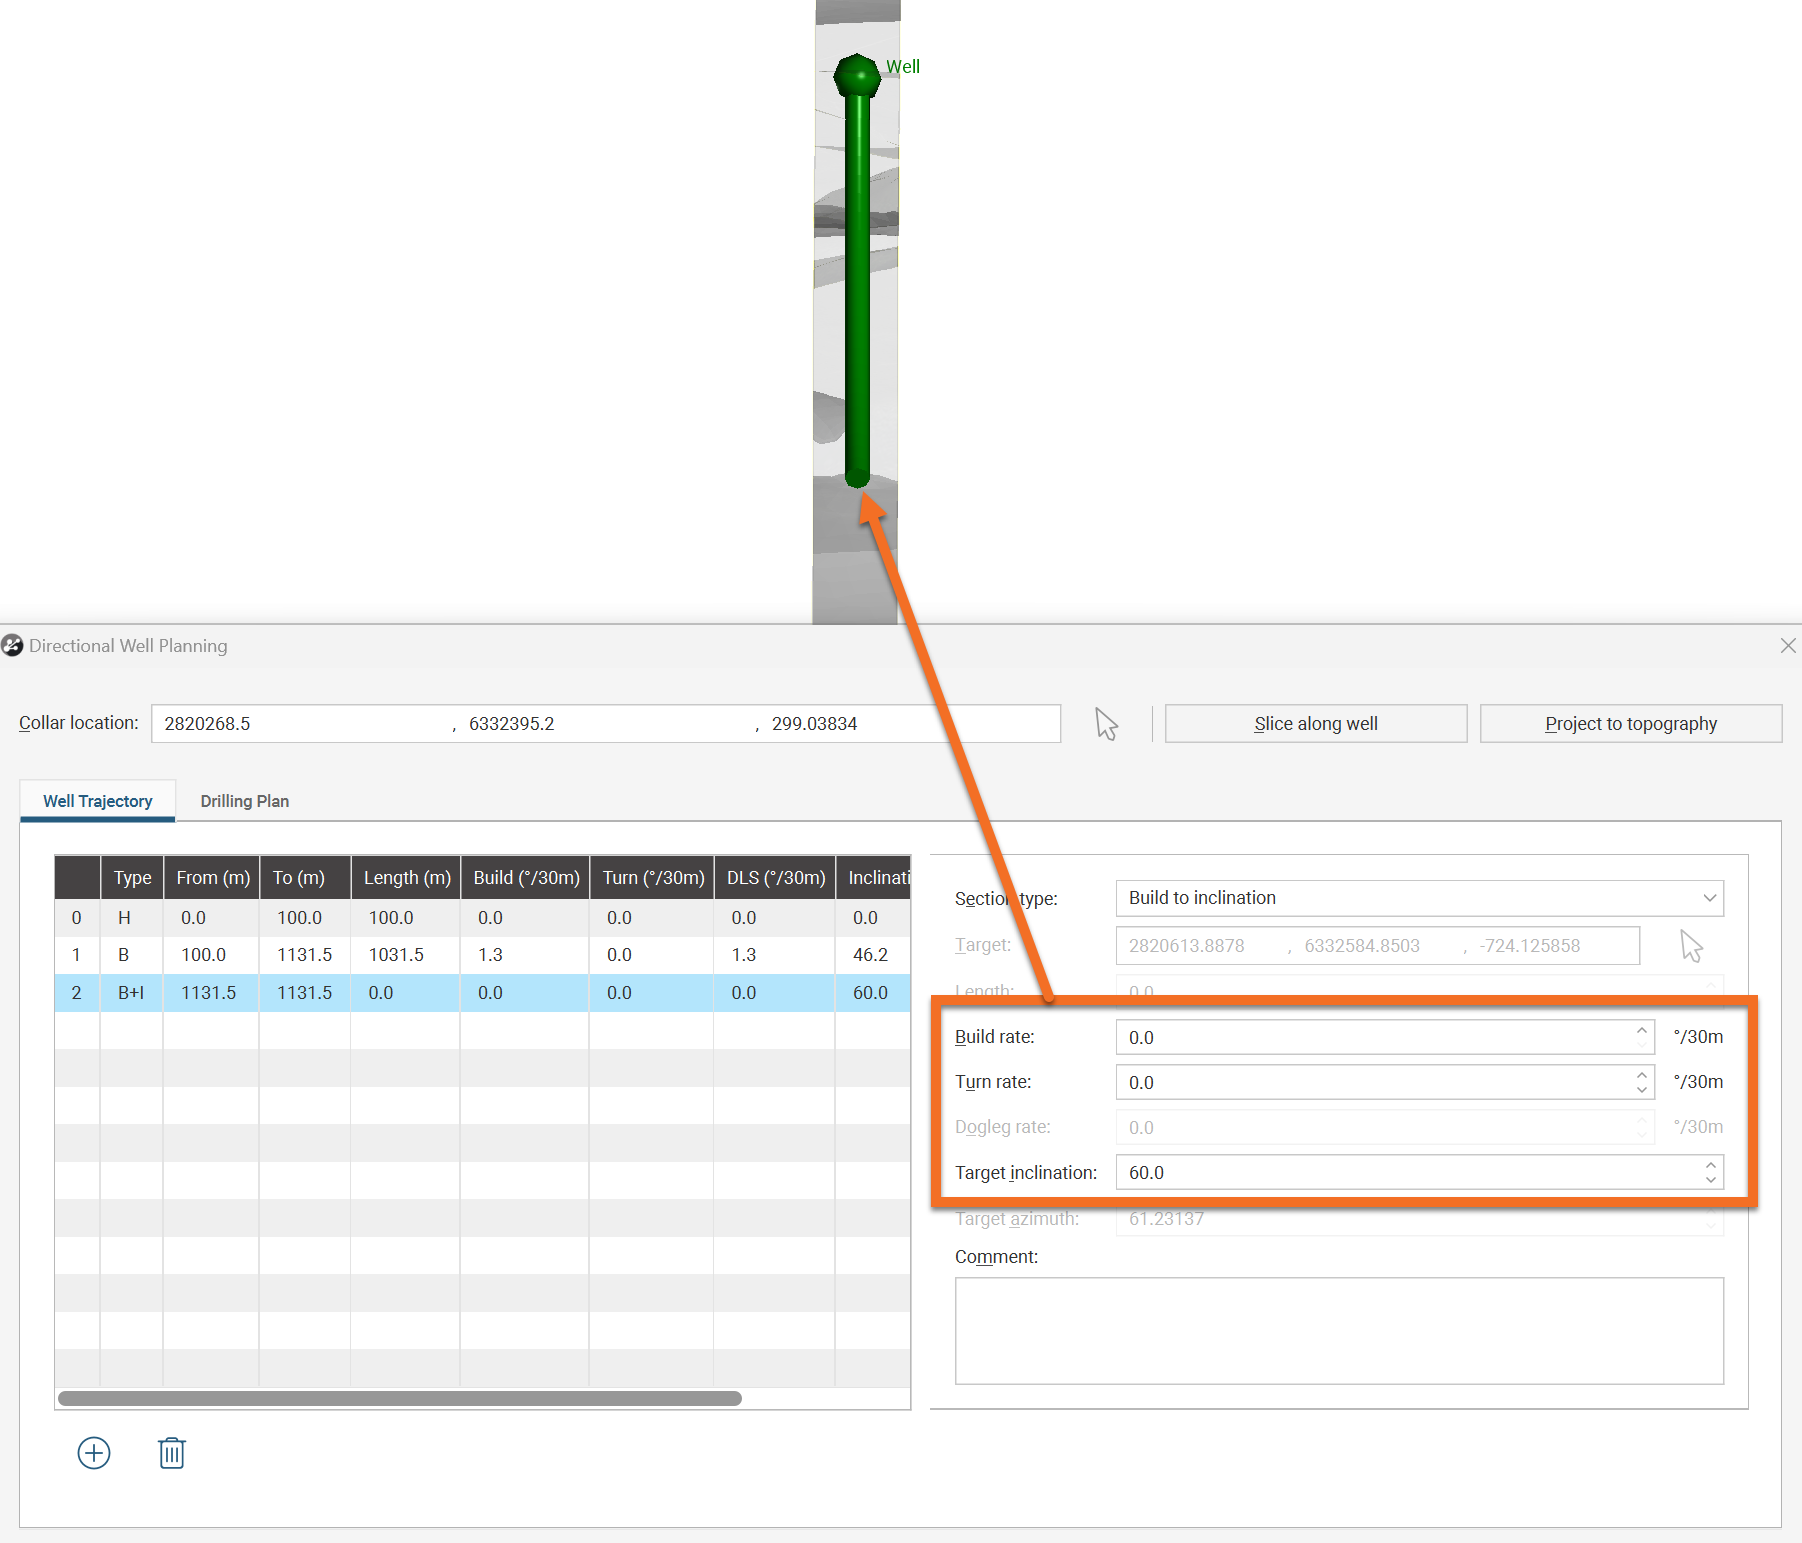Click the collar location pick cursor icon
1802x1543 pixels.
[x=1106, y=724]
